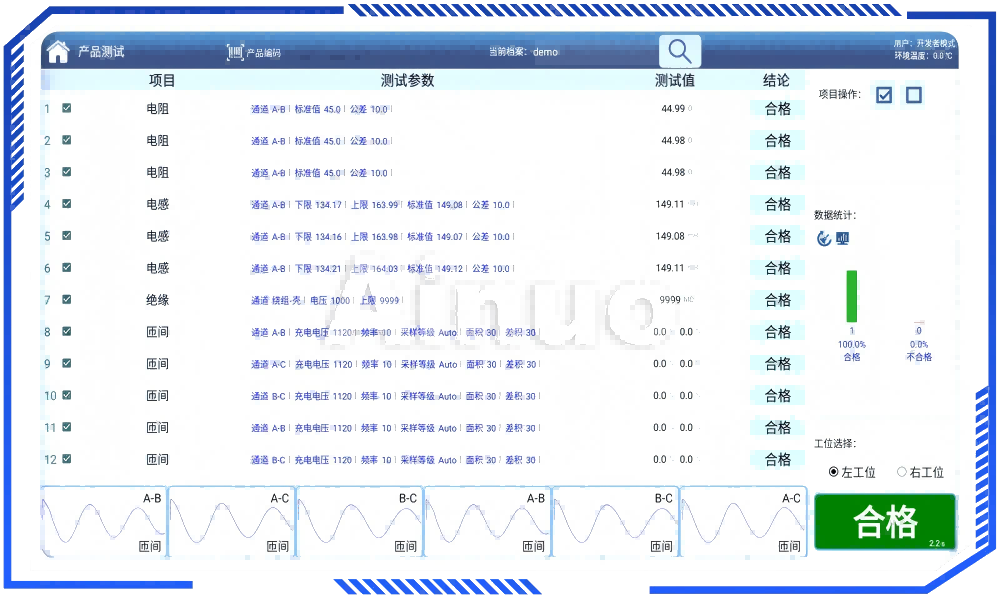This screenshot has width=1000, height=600.
Task: Click the search magnifier icon
Action: coord(679,50)
